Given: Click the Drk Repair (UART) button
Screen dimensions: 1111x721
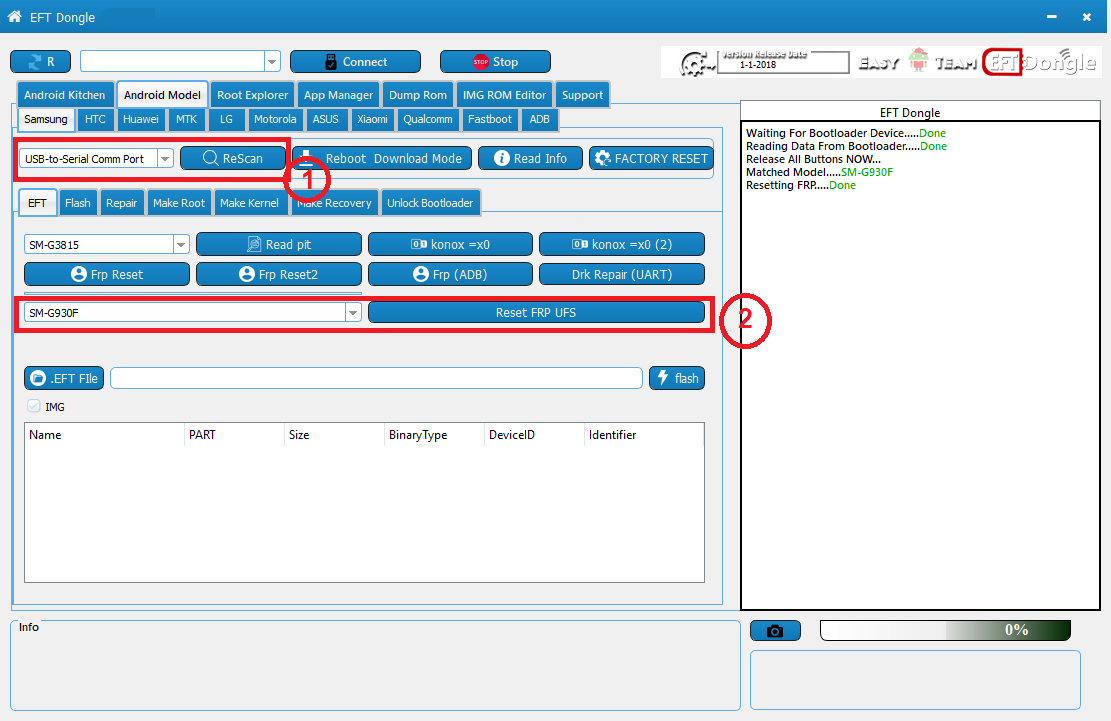Looking at the screenshot, I should click(x=621, y=274).
